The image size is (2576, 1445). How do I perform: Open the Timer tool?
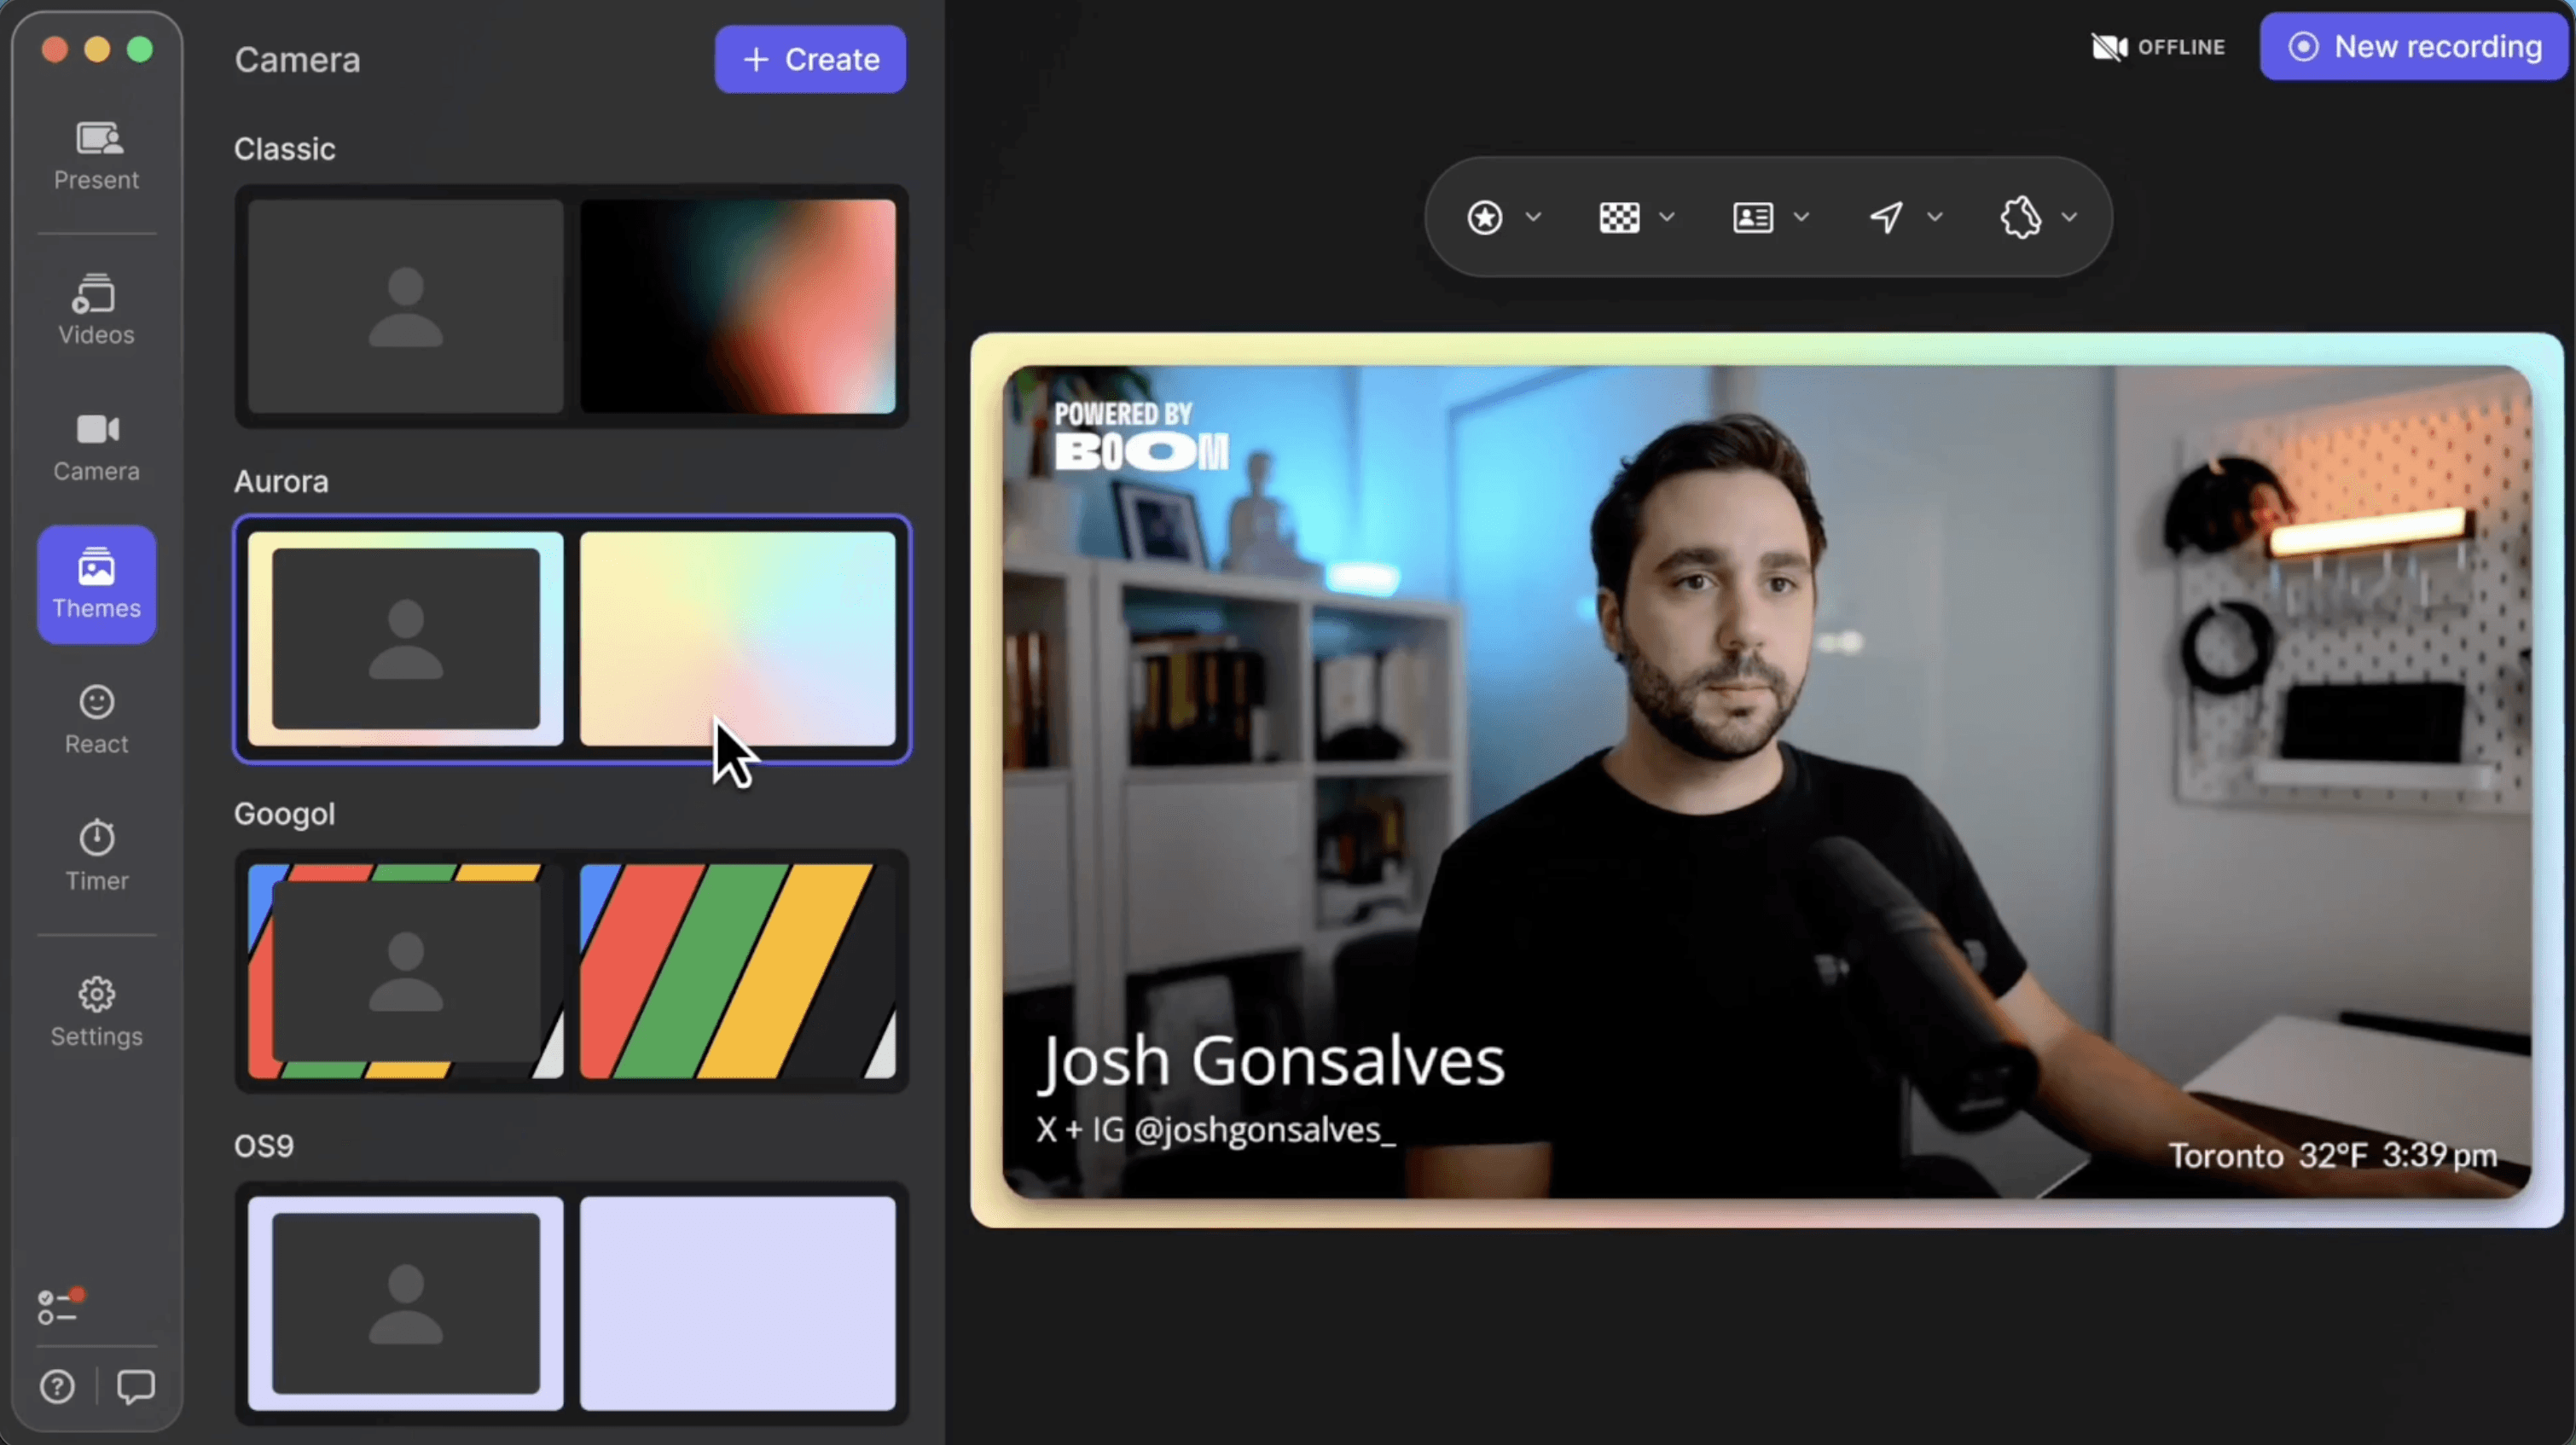(x=96, y=855)
